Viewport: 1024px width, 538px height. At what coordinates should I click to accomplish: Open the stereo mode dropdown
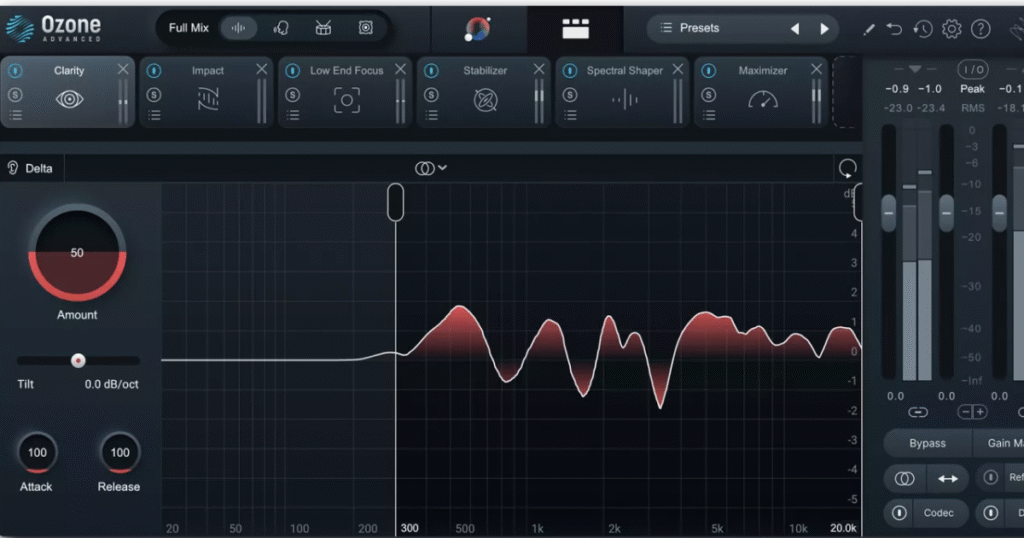(431, 168)
